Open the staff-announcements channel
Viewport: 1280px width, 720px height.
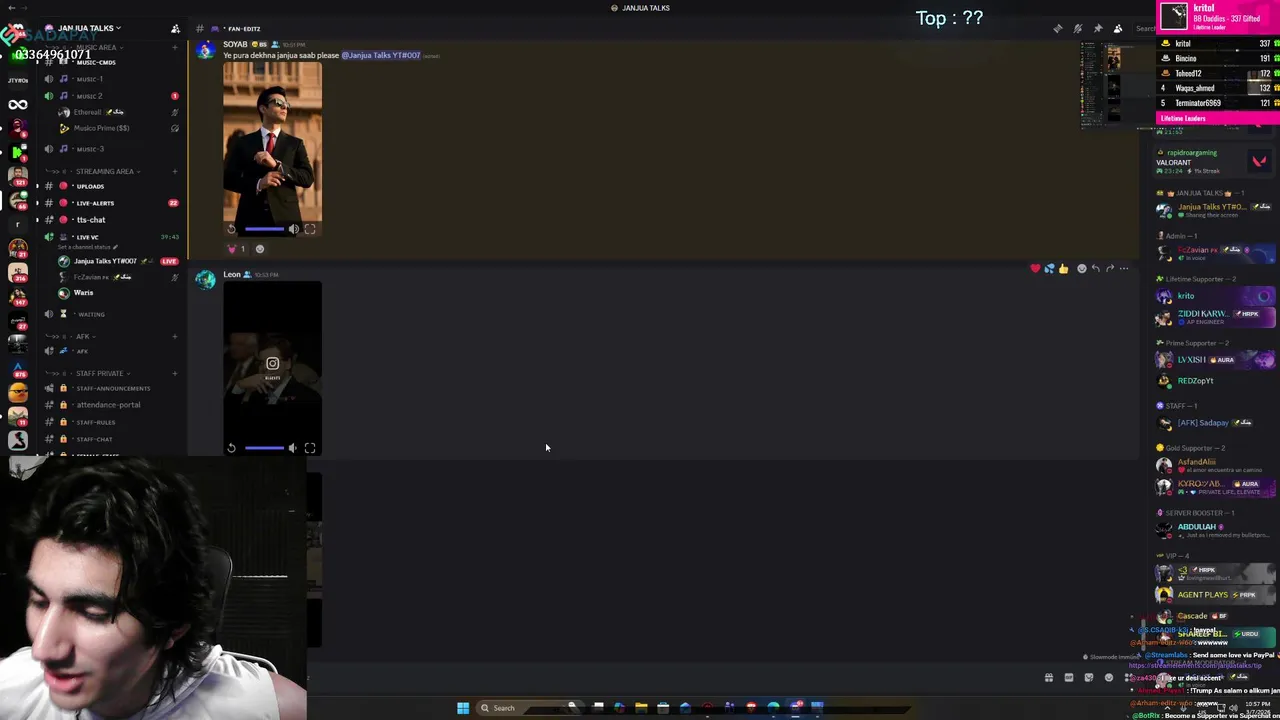click(x=110, y=388)
